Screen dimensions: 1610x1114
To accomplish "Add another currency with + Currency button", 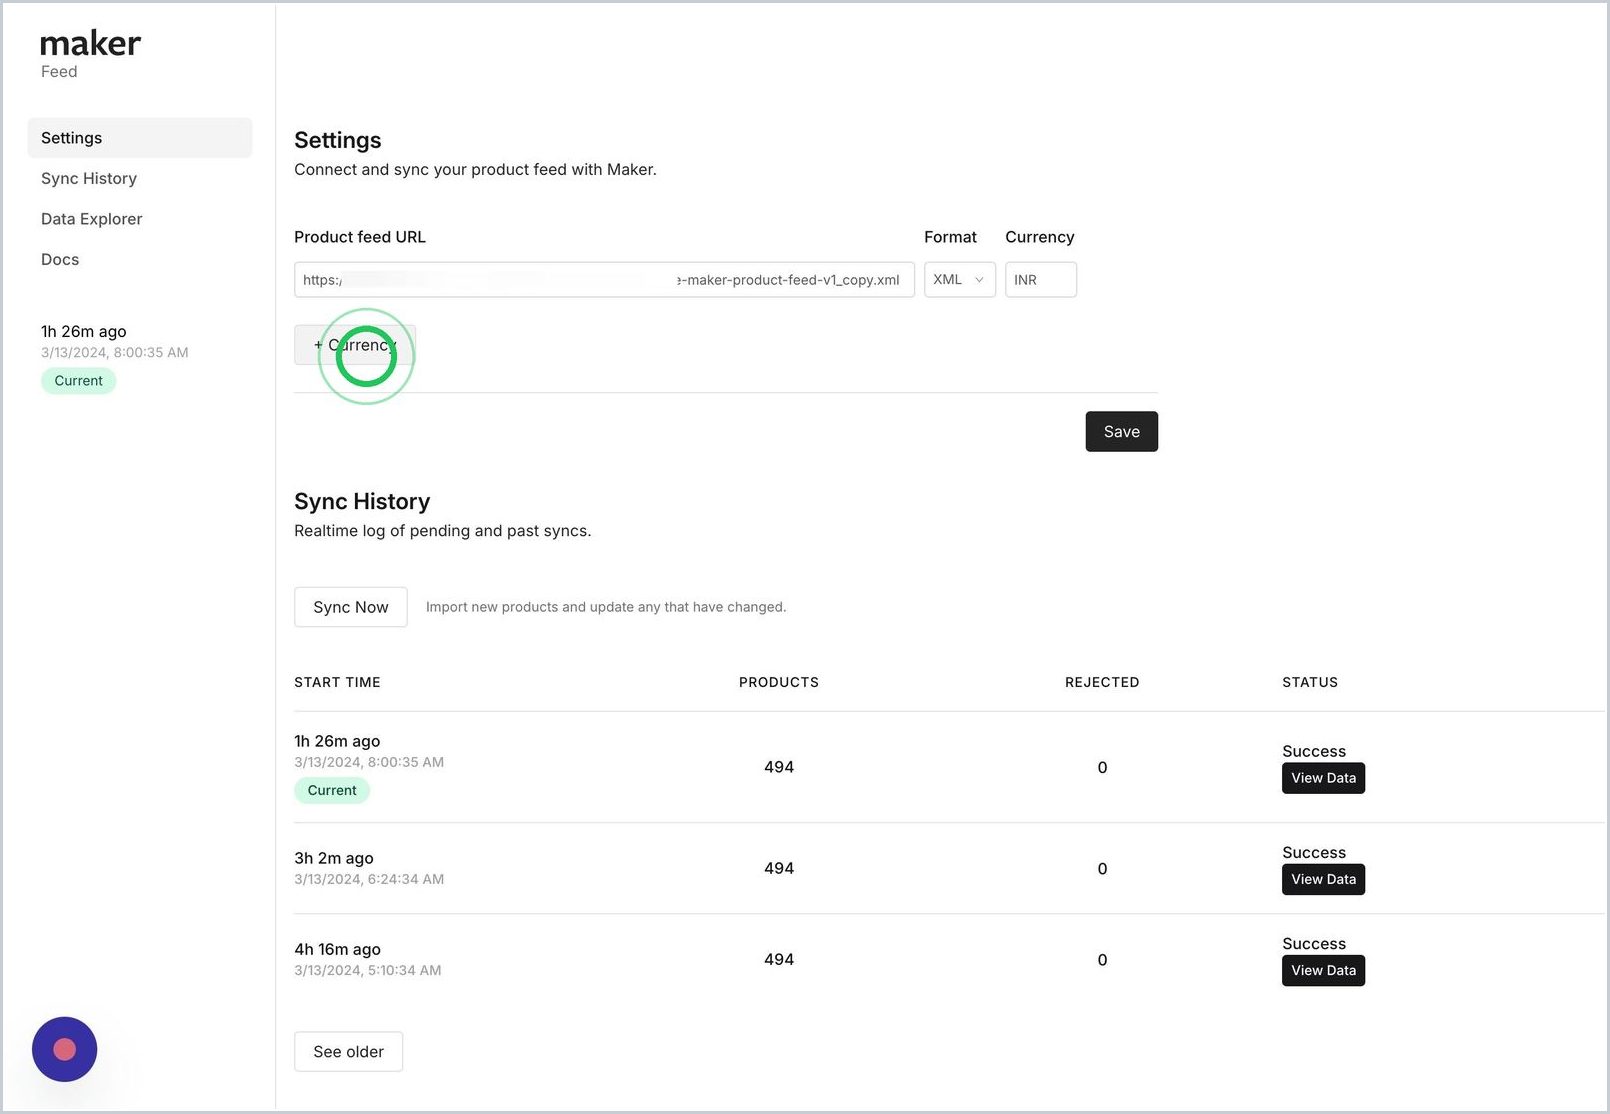I will pos(355,345).
